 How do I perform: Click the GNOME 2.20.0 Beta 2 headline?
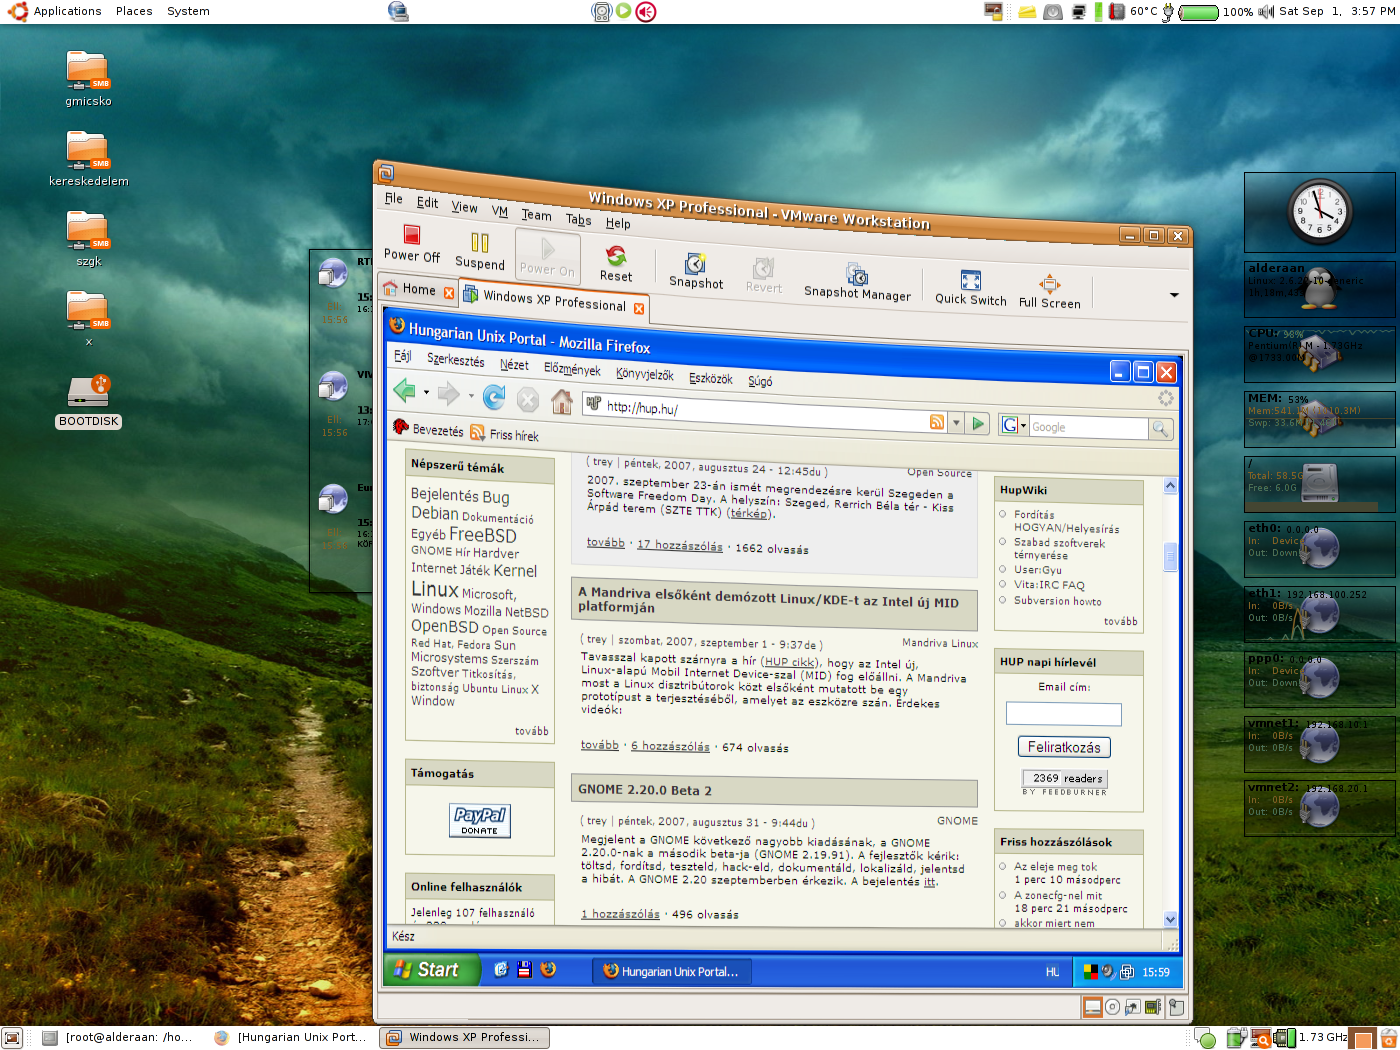(645, 790)
